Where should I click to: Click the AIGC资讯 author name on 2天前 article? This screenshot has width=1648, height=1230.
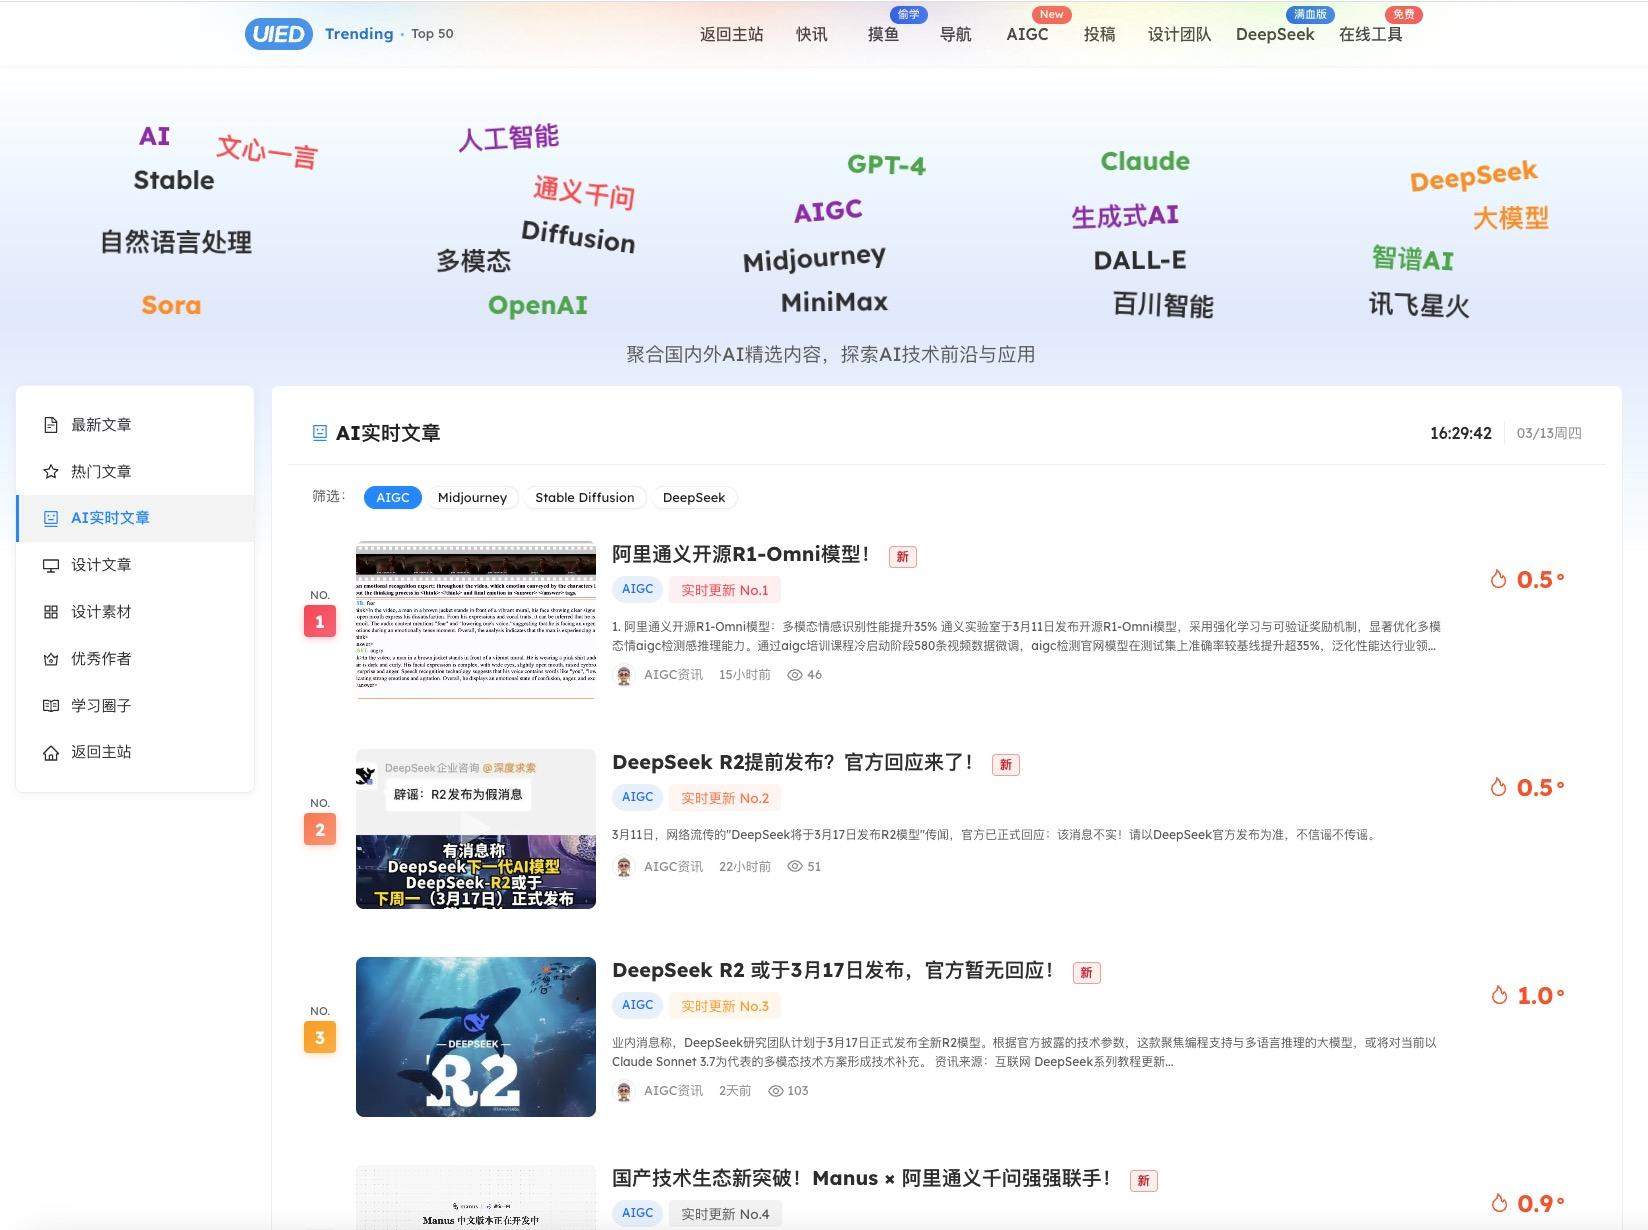pyautogui.click(x=673, y=1091)
